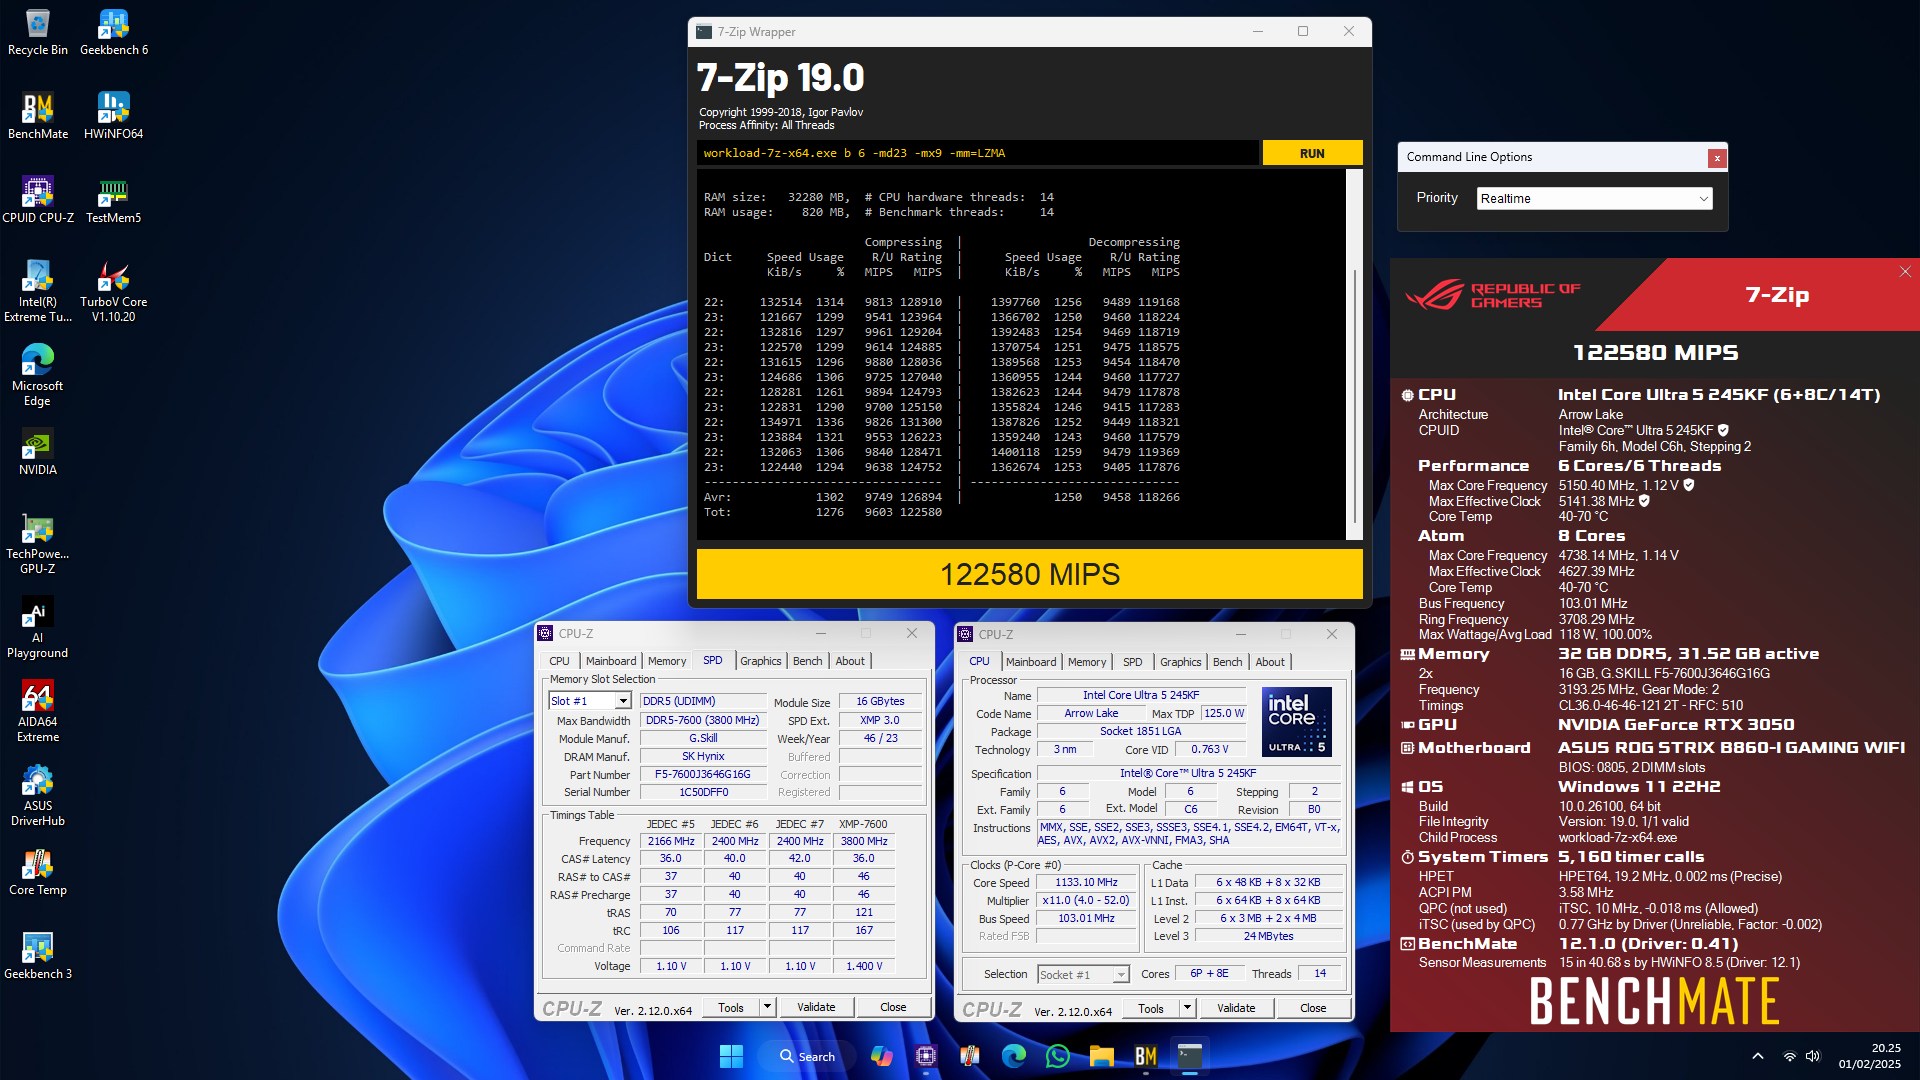Click Tools button in left CPU-Z window

tap(731, 1008)
